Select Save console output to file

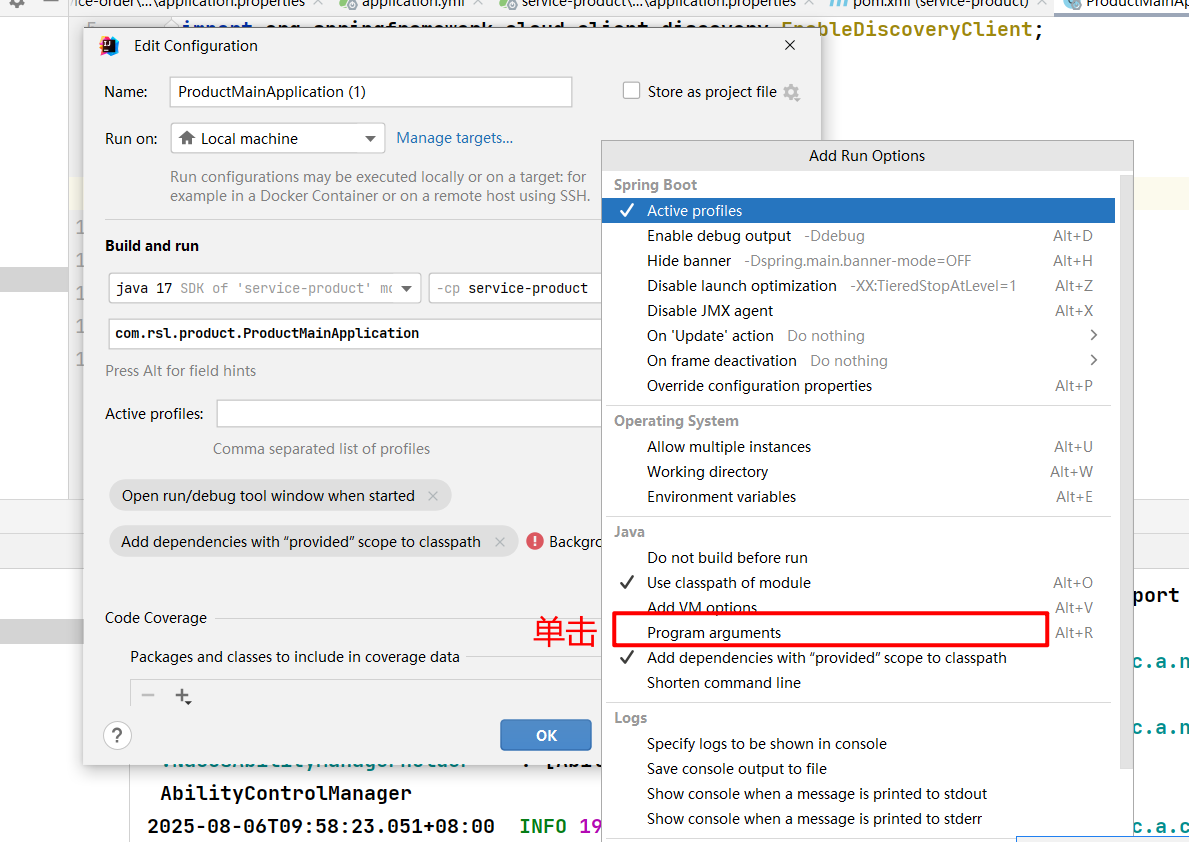point(857,769)
